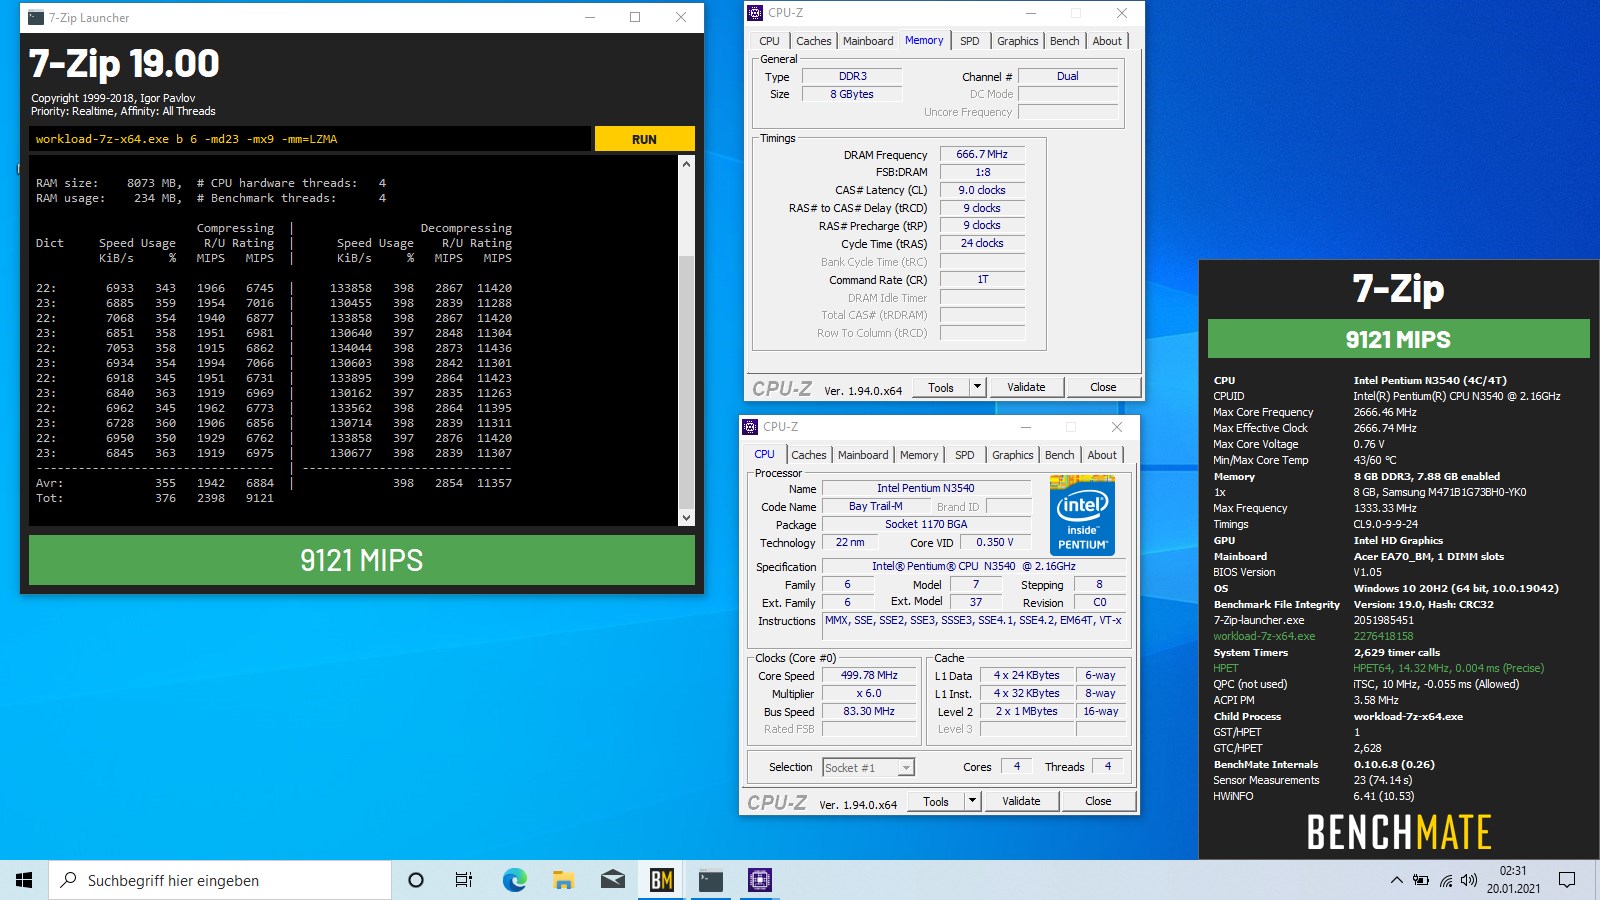
Task: Click the 7-Zip Launcher title bar icon
Action: tap(36, 17)
